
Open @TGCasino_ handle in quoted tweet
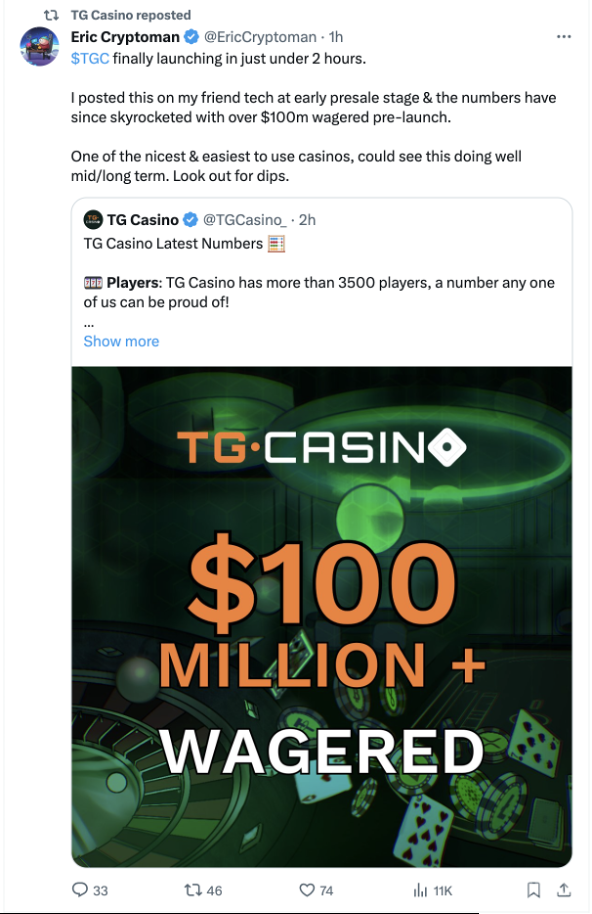tap(244, 220)
